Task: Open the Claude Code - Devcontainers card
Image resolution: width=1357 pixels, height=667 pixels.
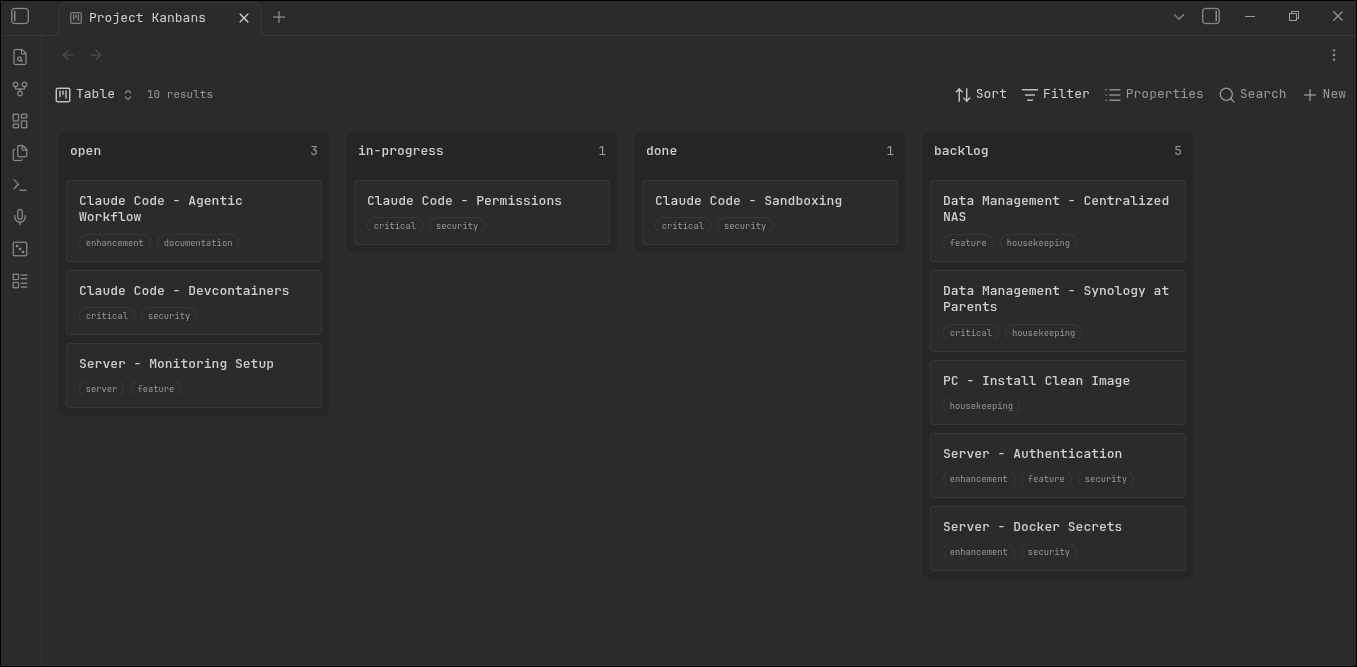Action: pos(194,302)
